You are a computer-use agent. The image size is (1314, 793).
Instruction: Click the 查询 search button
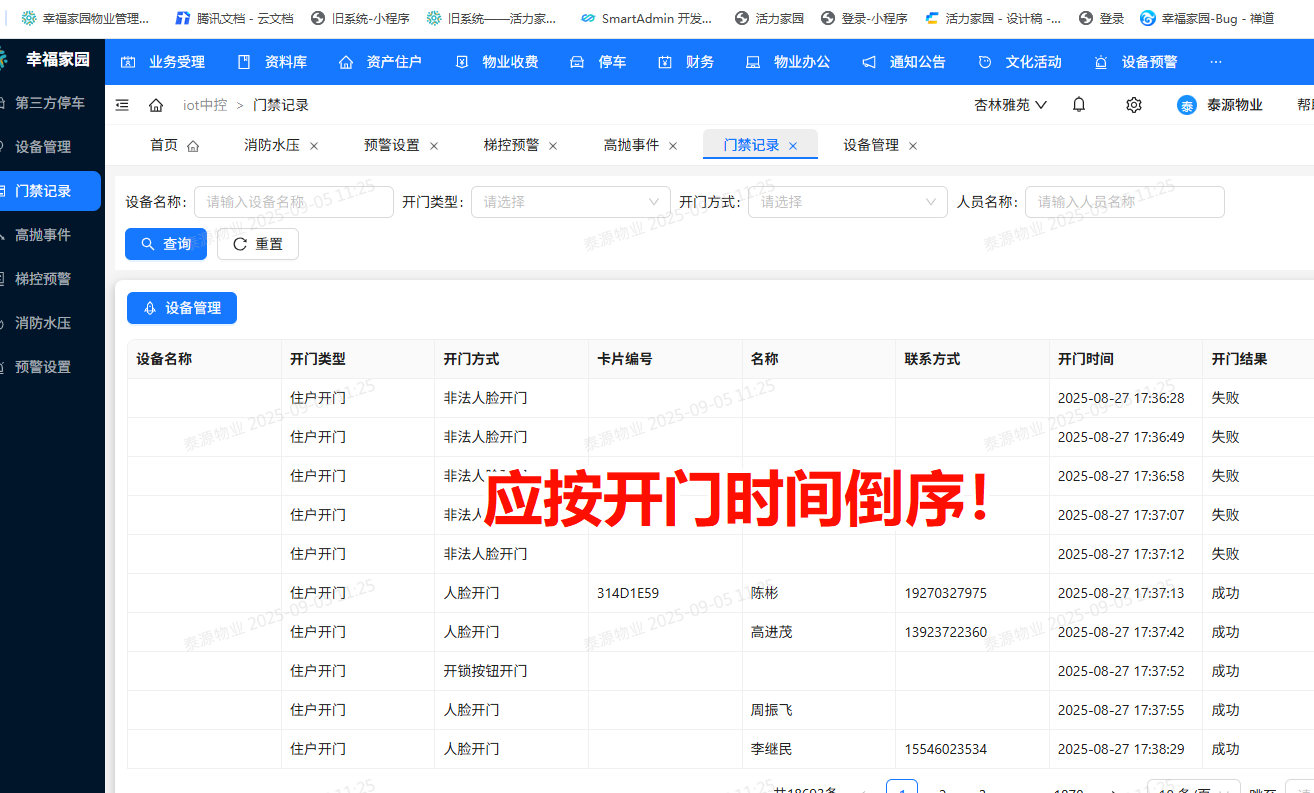(x=166, y=244)
